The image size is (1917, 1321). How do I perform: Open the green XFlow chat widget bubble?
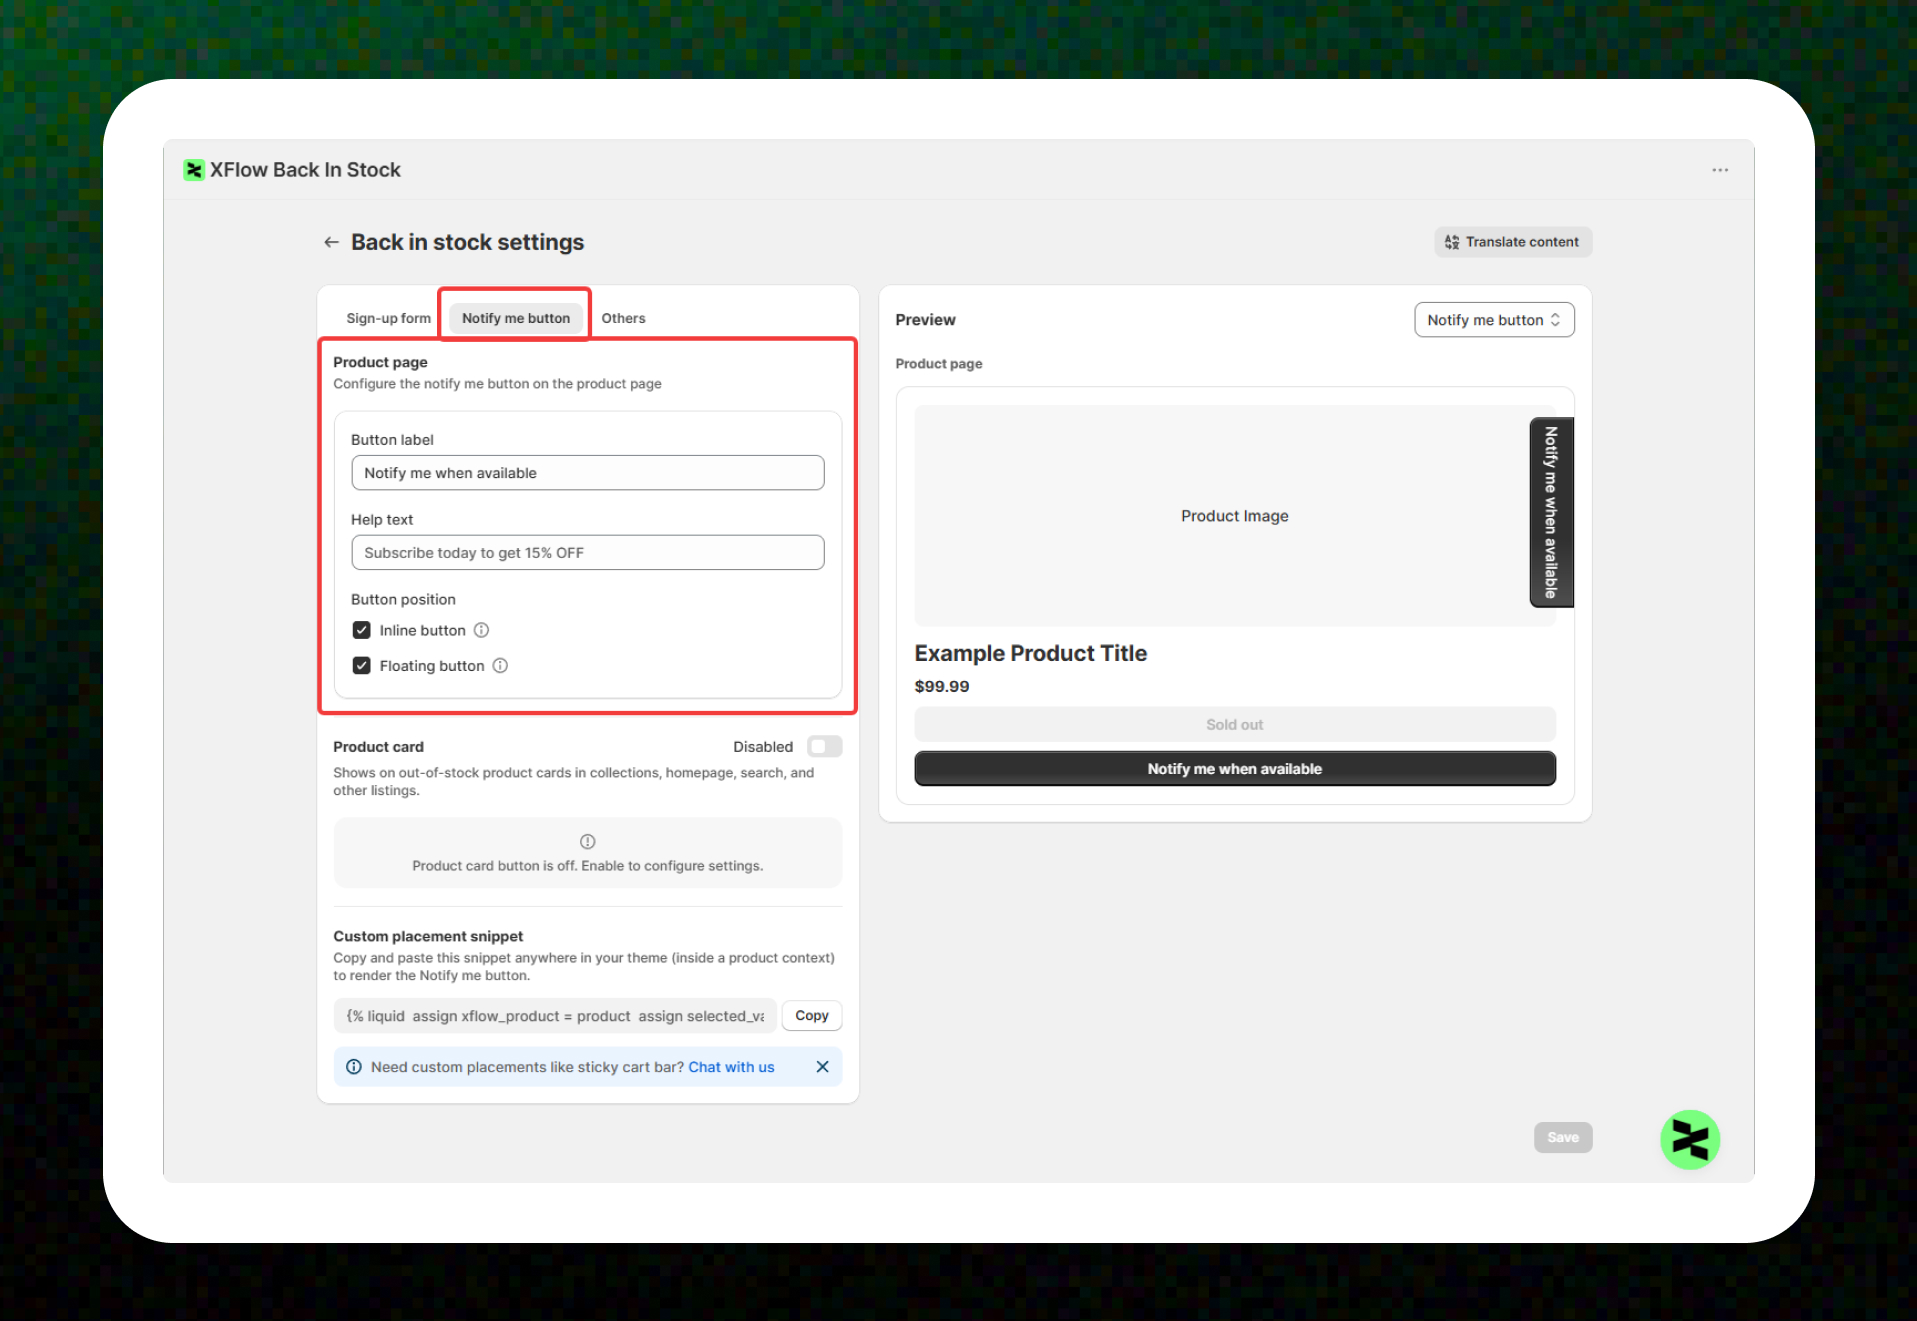pos(1689,1139)
